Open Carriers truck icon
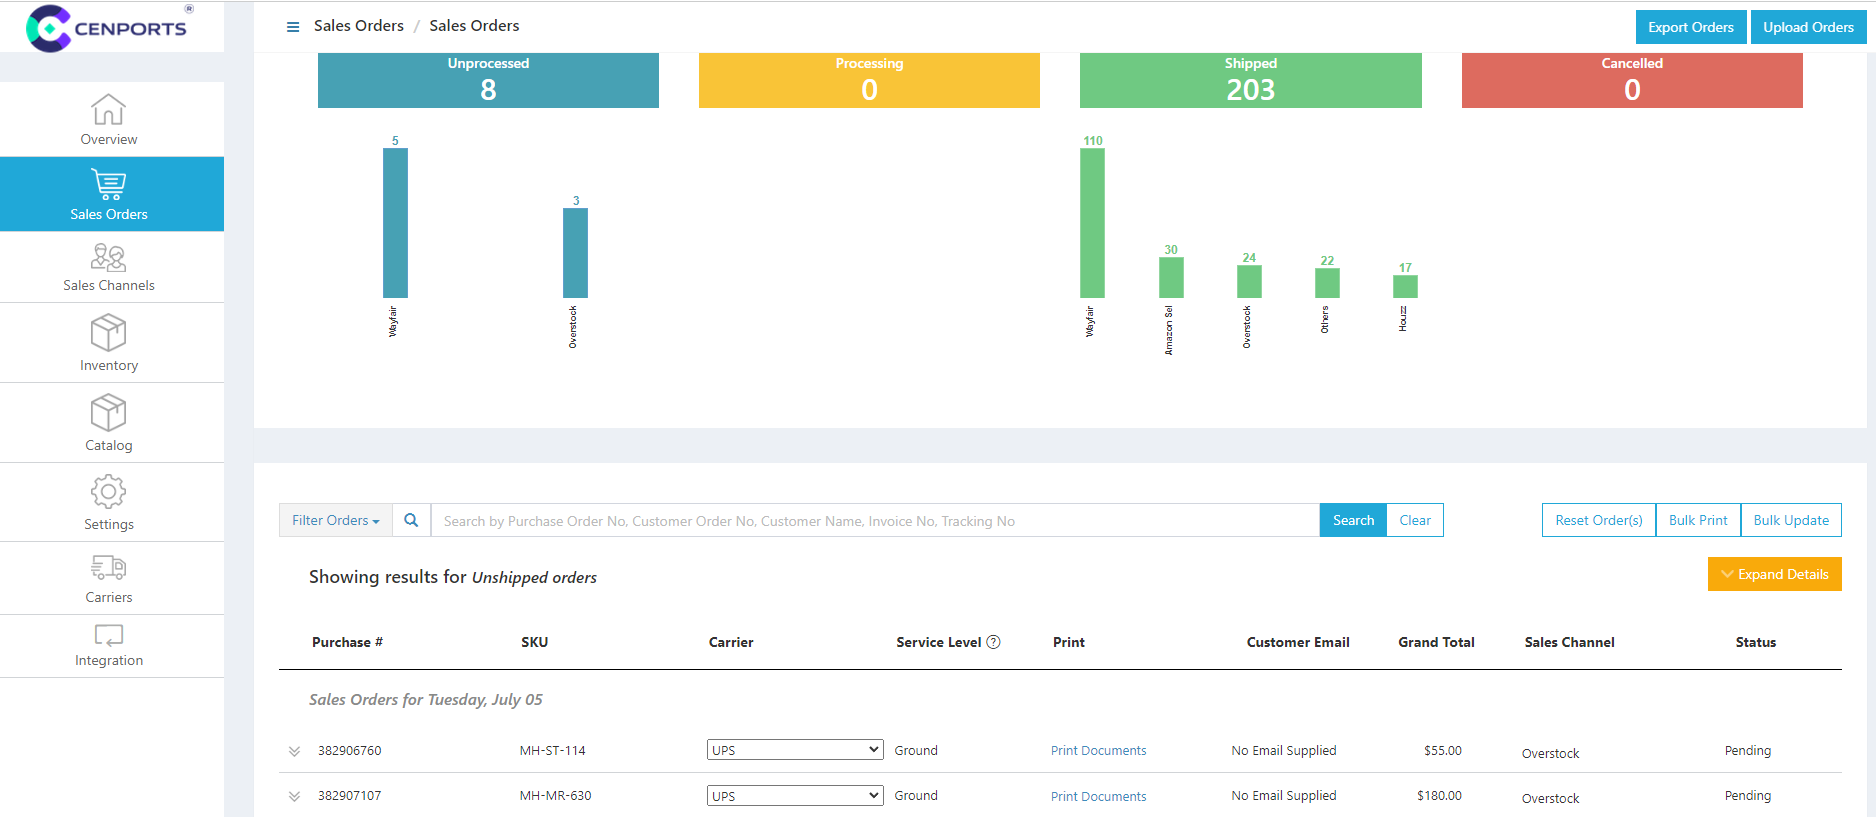The height and width of the screenshot is (817, 1876). 108,568
